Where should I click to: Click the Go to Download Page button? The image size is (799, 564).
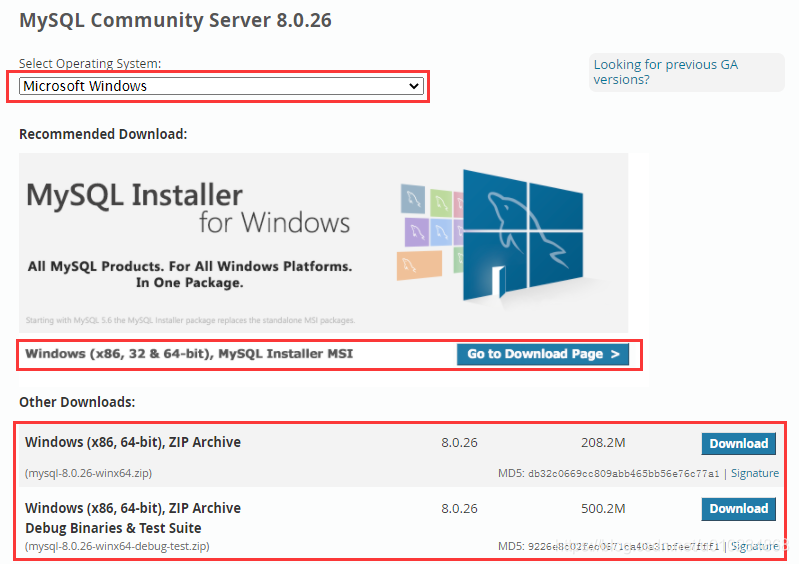tap(543, 354)
